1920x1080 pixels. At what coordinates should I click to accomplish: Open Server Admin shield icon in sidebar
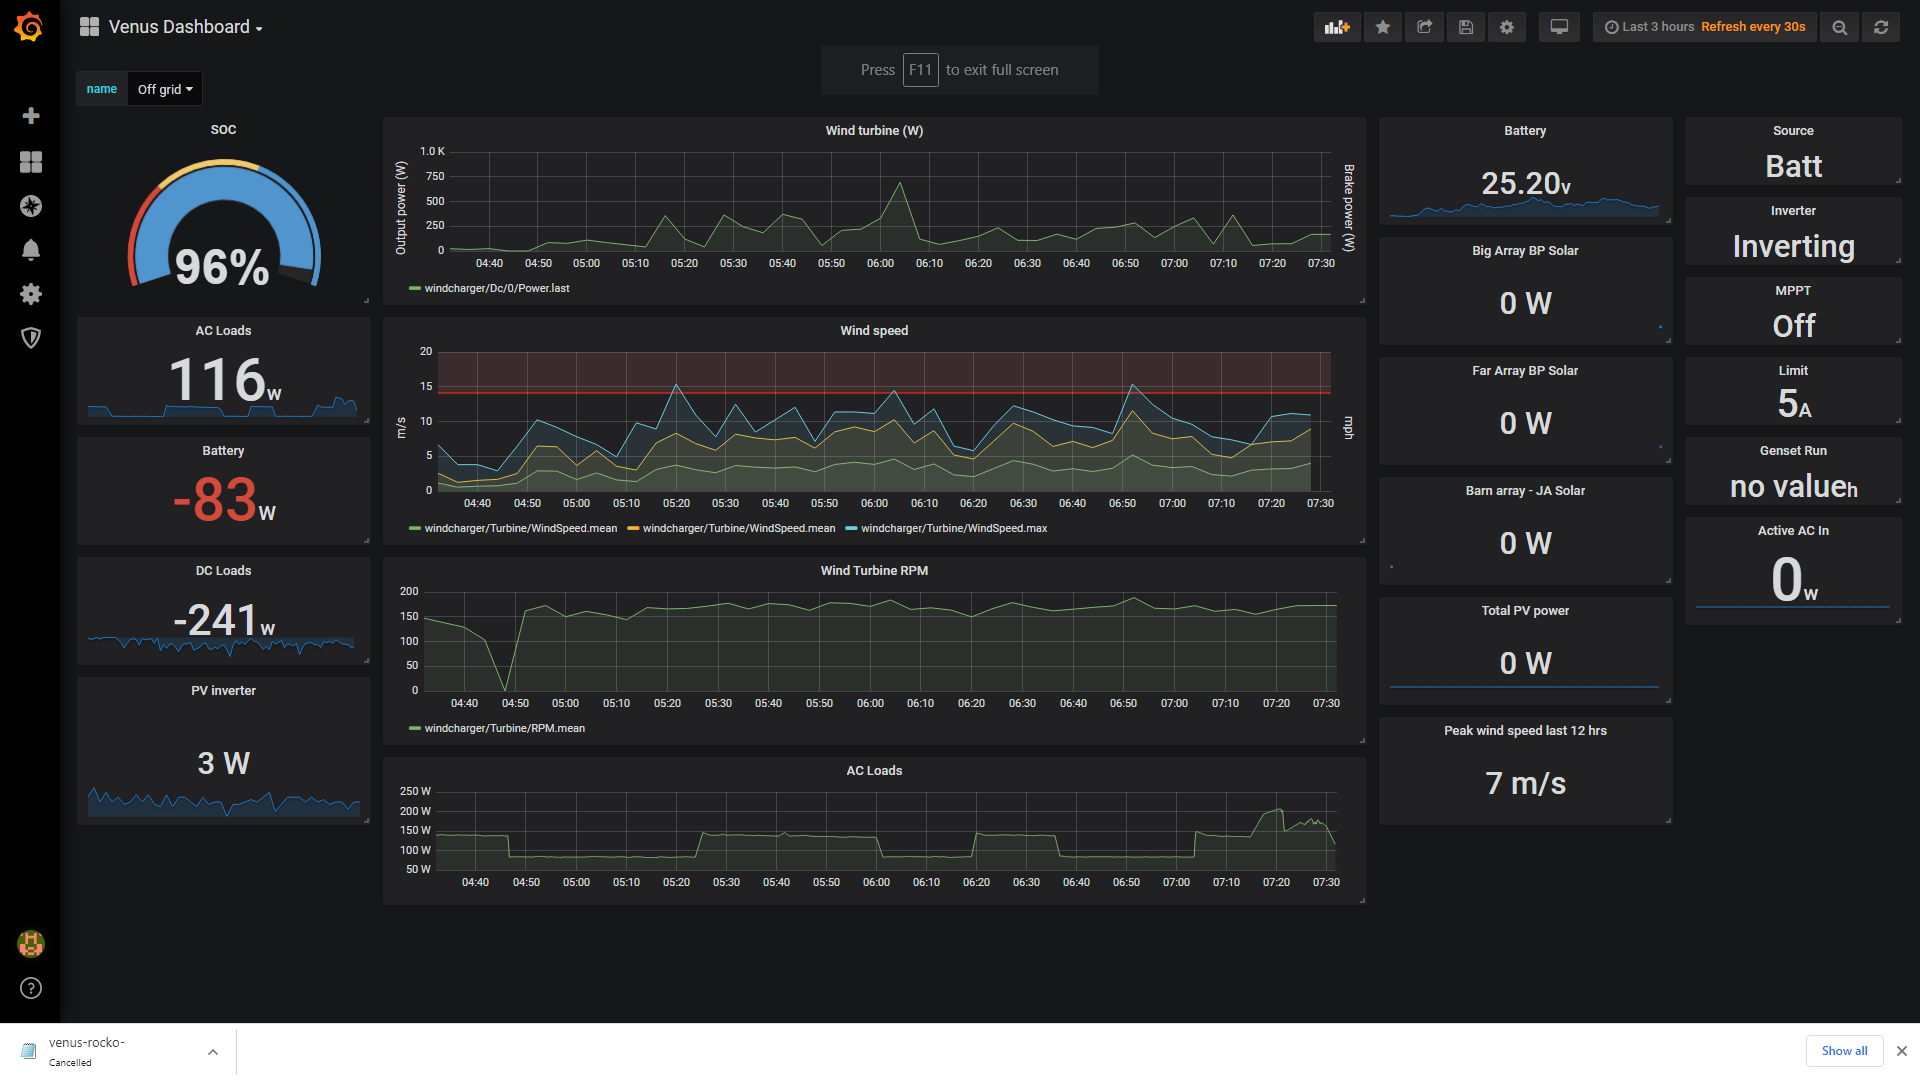(x=31, y=338)
